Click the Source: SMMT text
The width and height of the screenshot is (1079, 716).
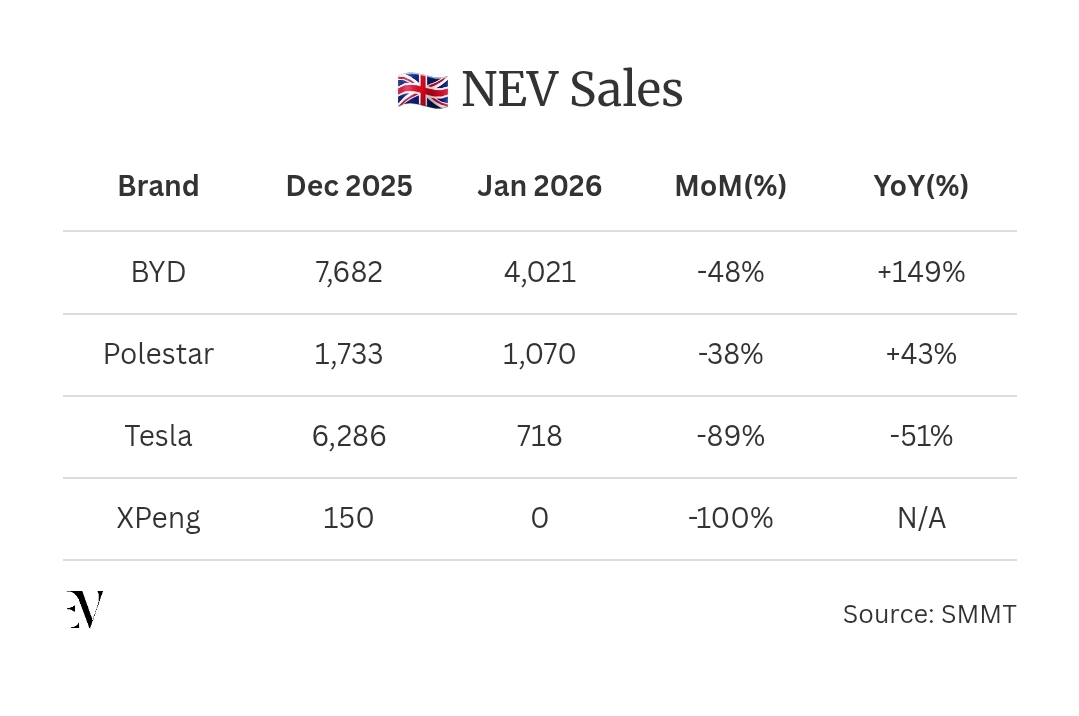pos(929,614)
